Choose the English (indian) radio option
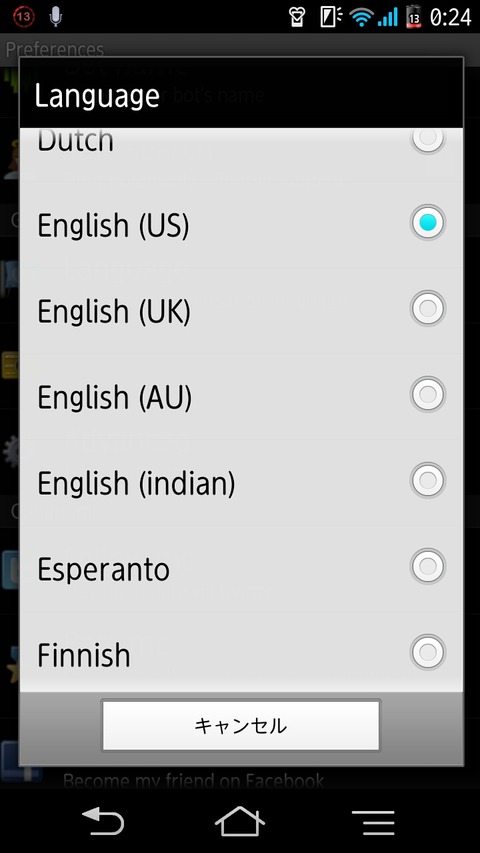 tap(428, 480)
